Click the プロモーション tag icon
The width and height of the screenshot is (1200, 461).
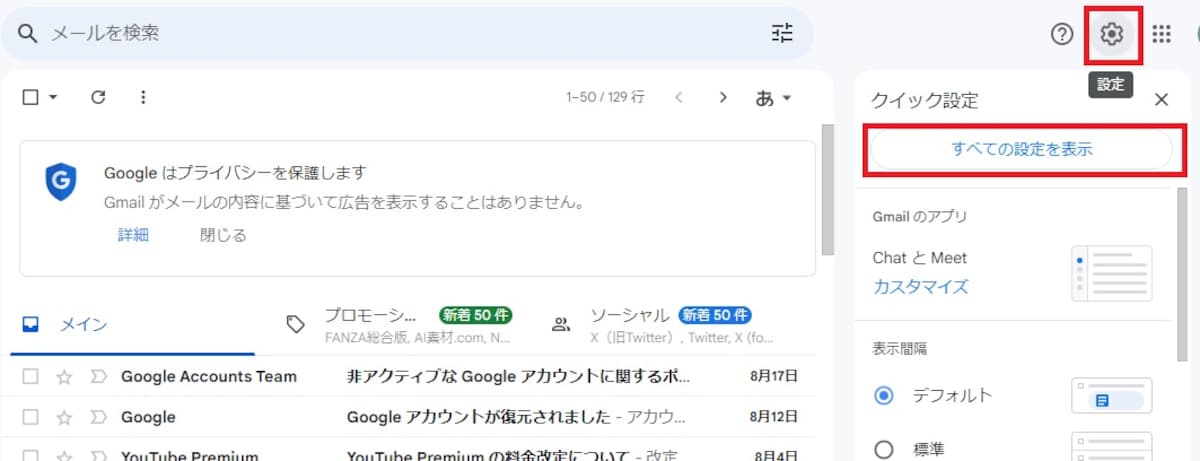(x=295, y=324)
